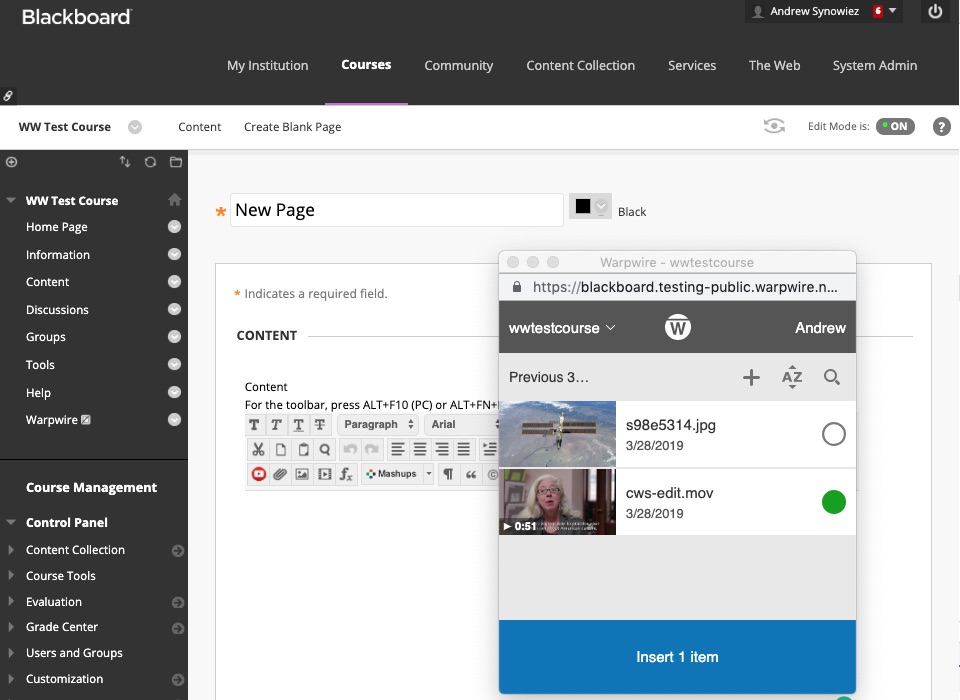Click the Content breadcrumb link
Viewport: 960px width, 700px height.
200,127
